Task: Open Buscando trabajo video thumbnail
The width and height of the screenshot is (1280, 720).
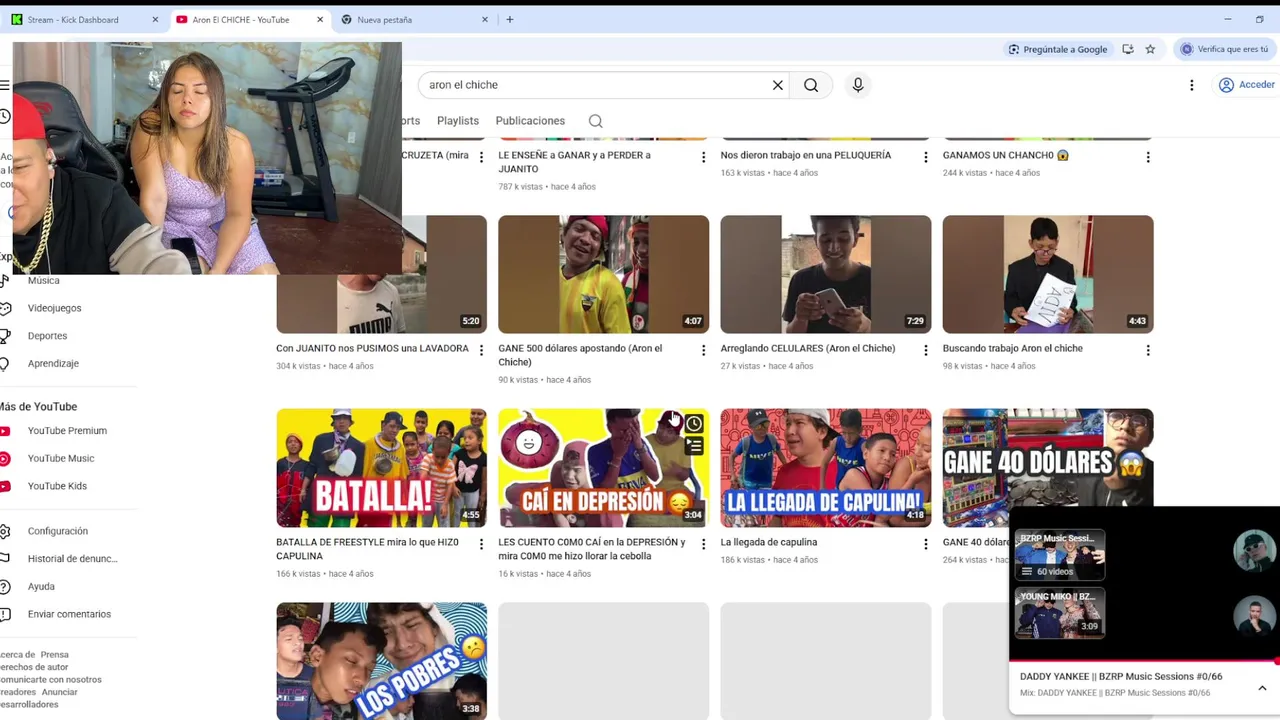Action: click(1047, 274)
